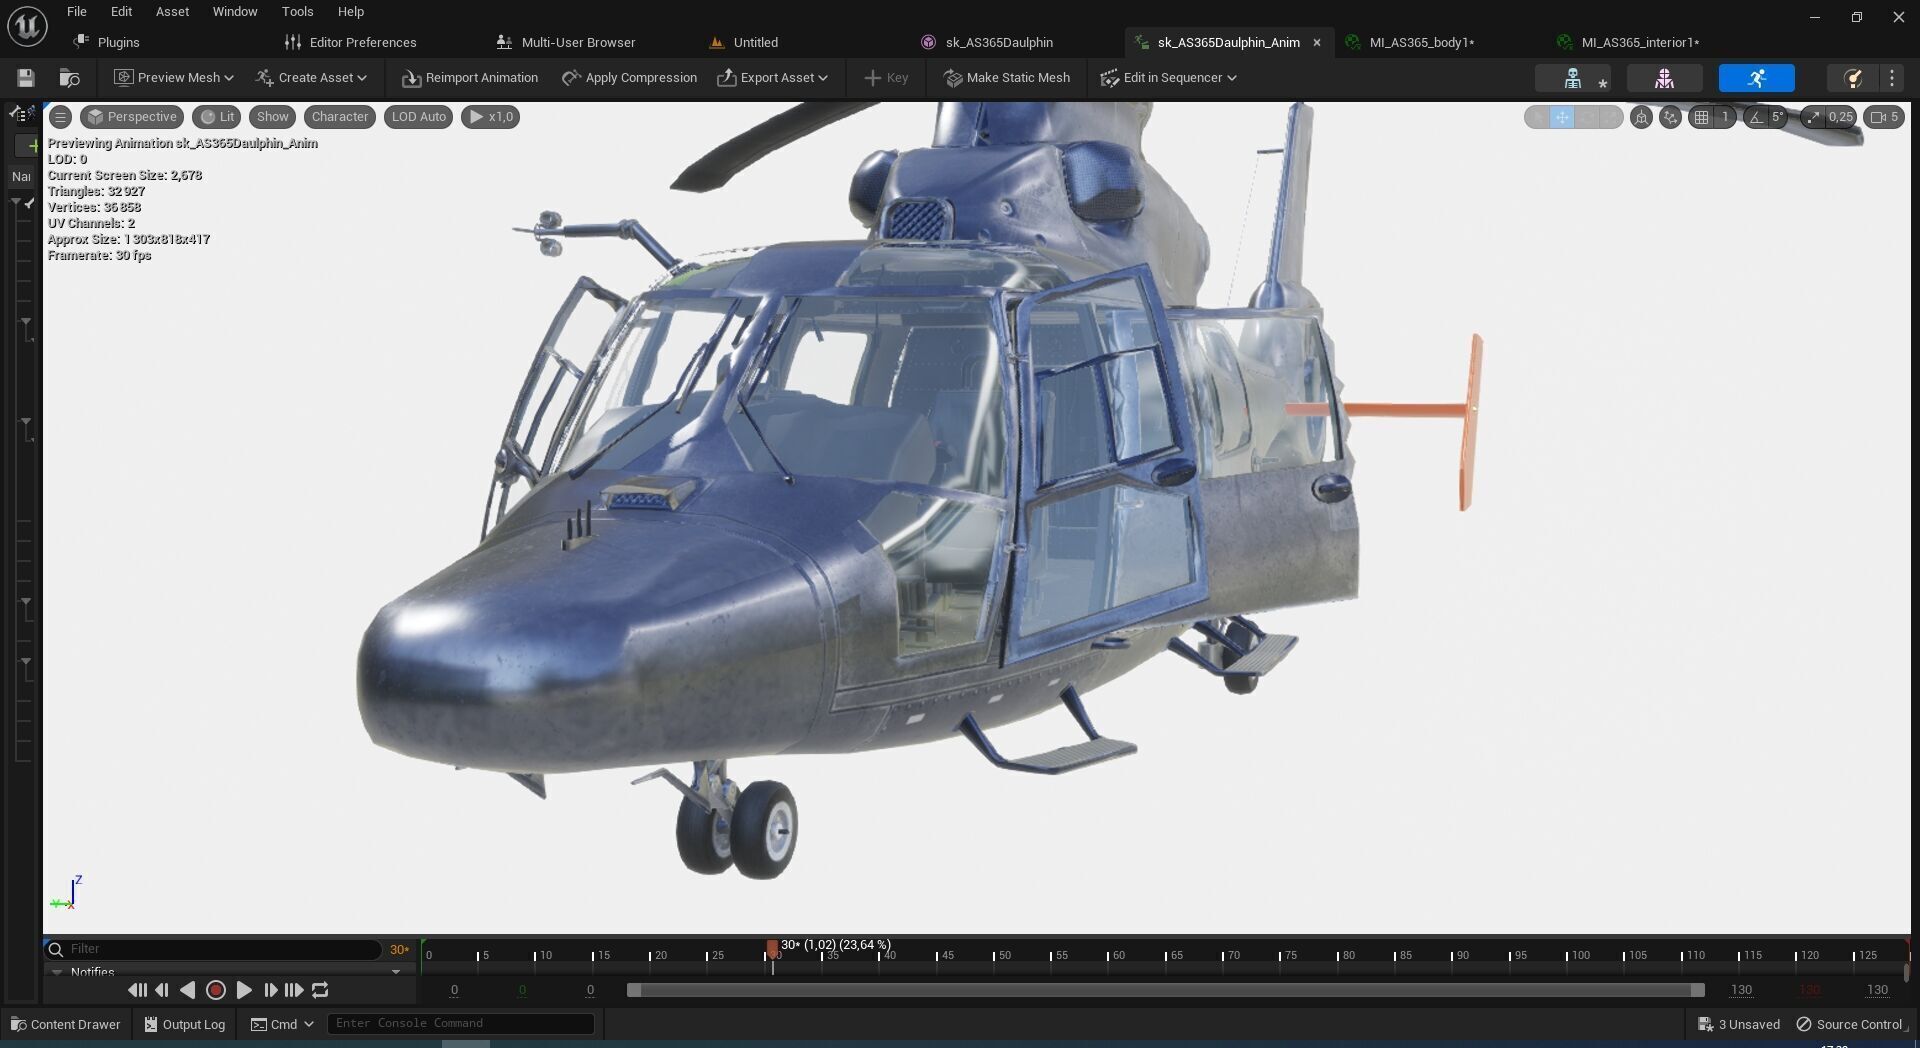The image size is (1920, 1048).
Task: Open the camera speed setting
Action: pyautogui.click(x=1884, y=117)
